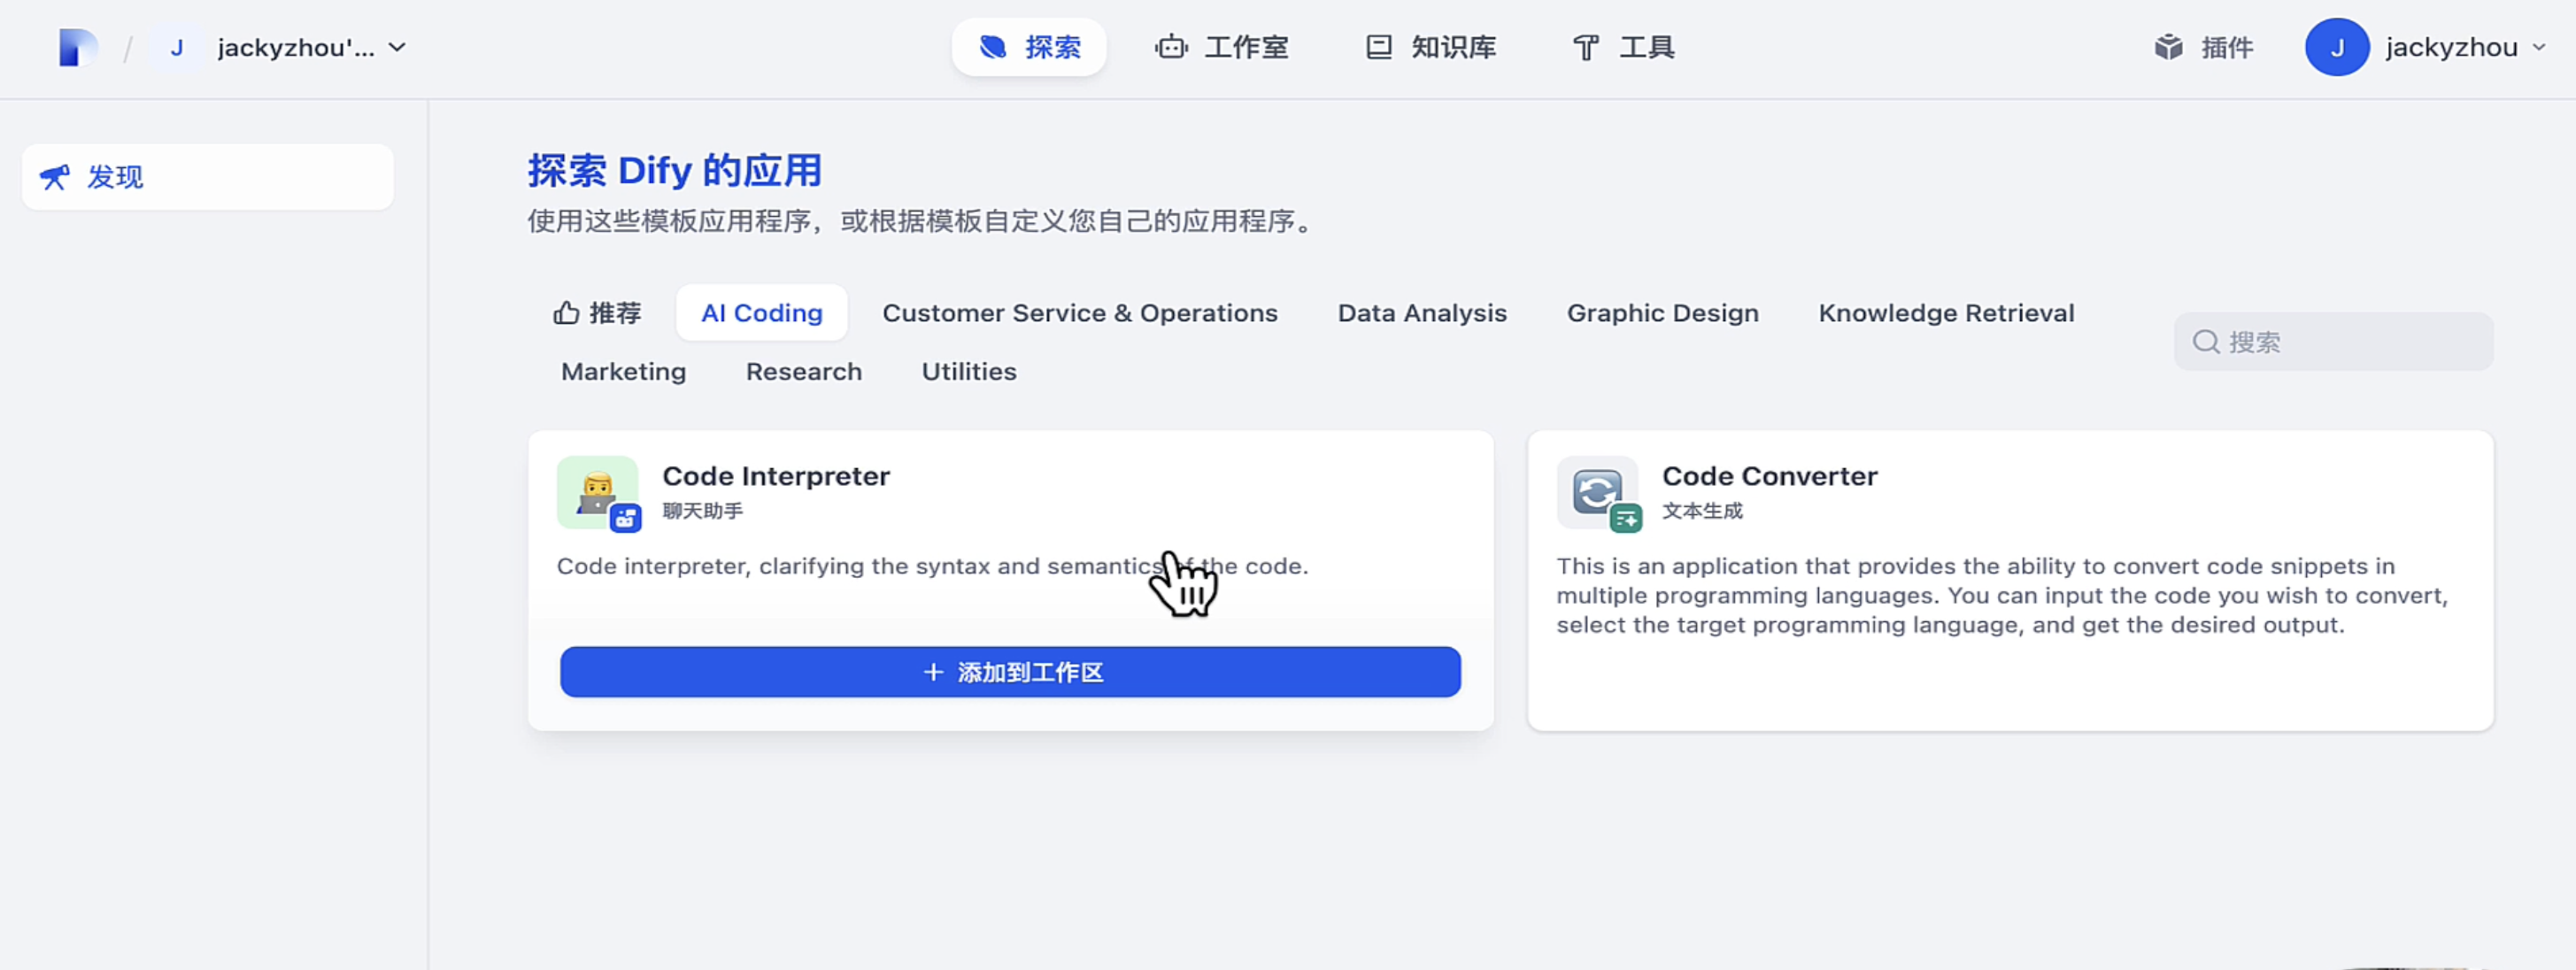Open the 插件 (Plugins) page
The image size is (2576, 970).
pos(2204,47)
